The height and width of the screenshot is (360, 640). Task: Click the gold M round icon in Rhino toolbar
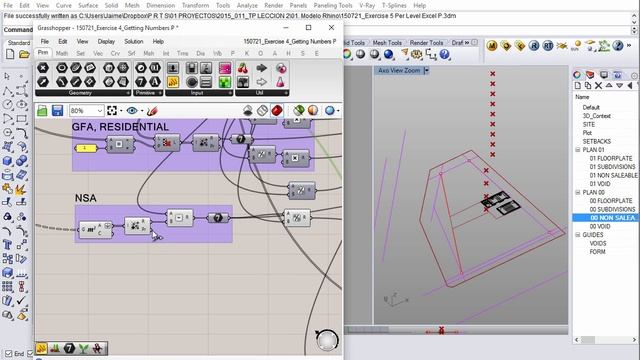point(492,46)
